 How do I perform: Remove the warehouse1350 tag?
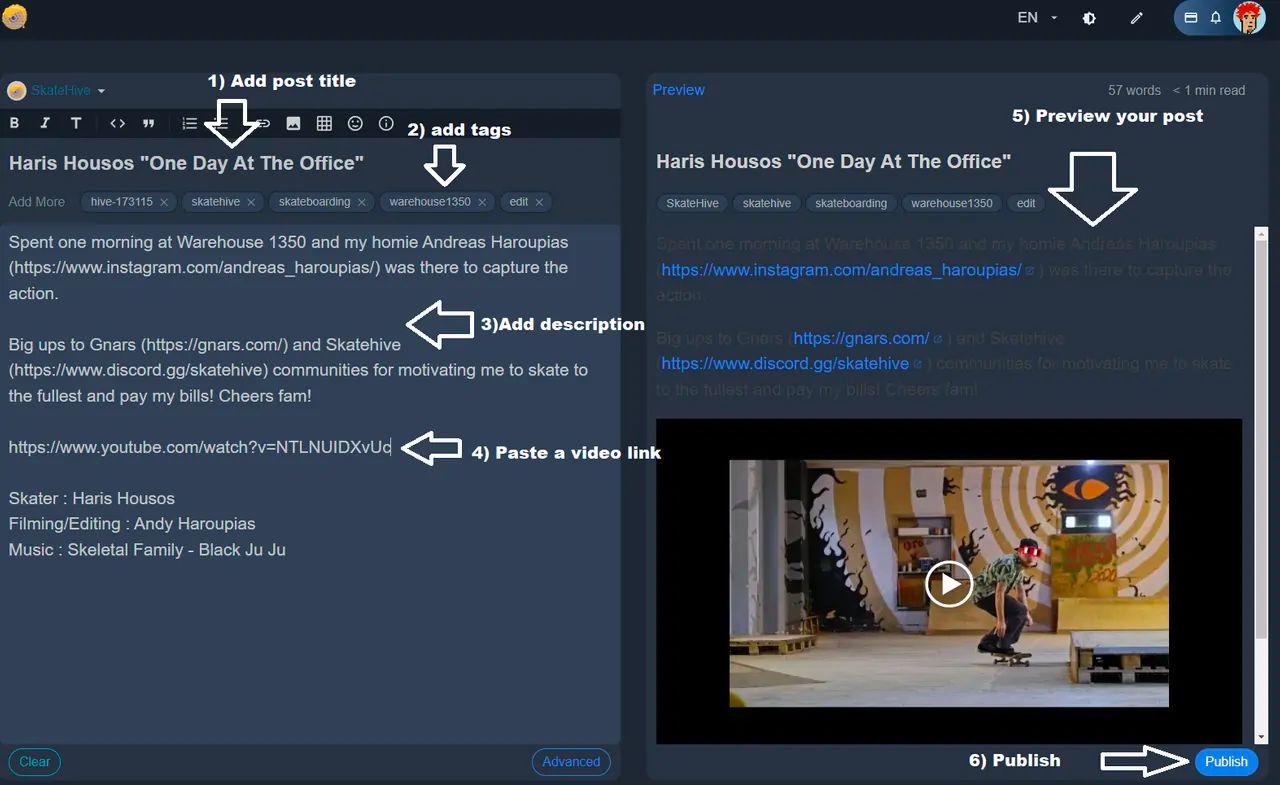482,202
